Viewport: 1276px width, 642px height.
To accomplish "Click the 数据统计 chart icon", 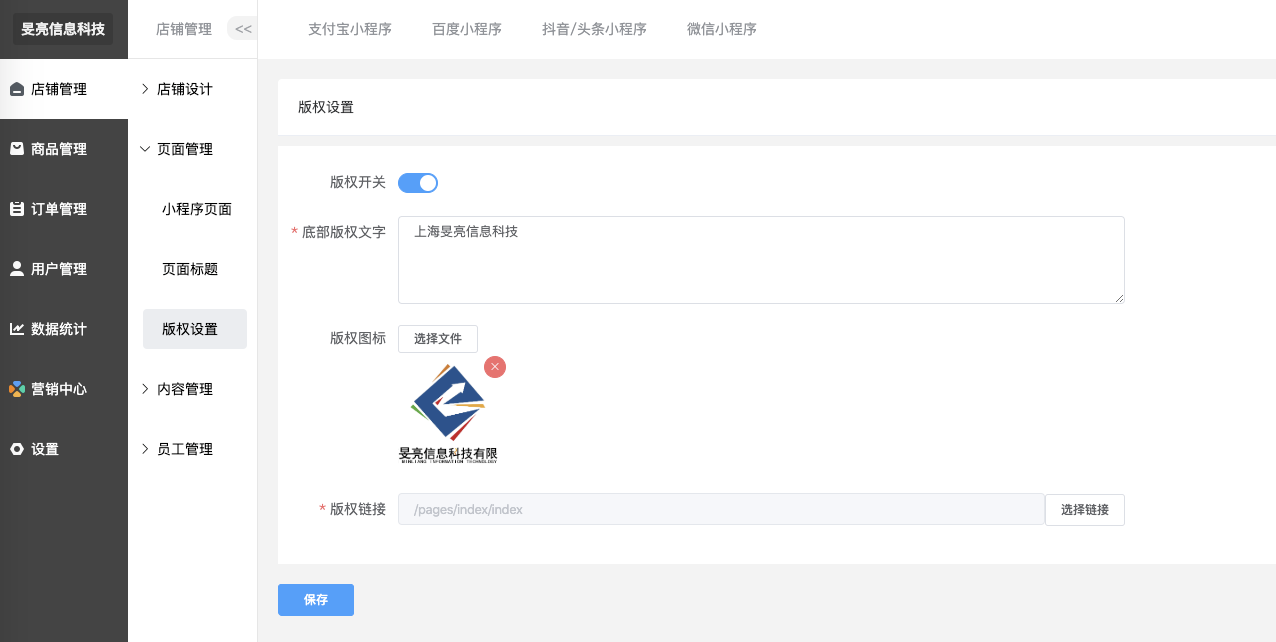I will tap(17, 329).
